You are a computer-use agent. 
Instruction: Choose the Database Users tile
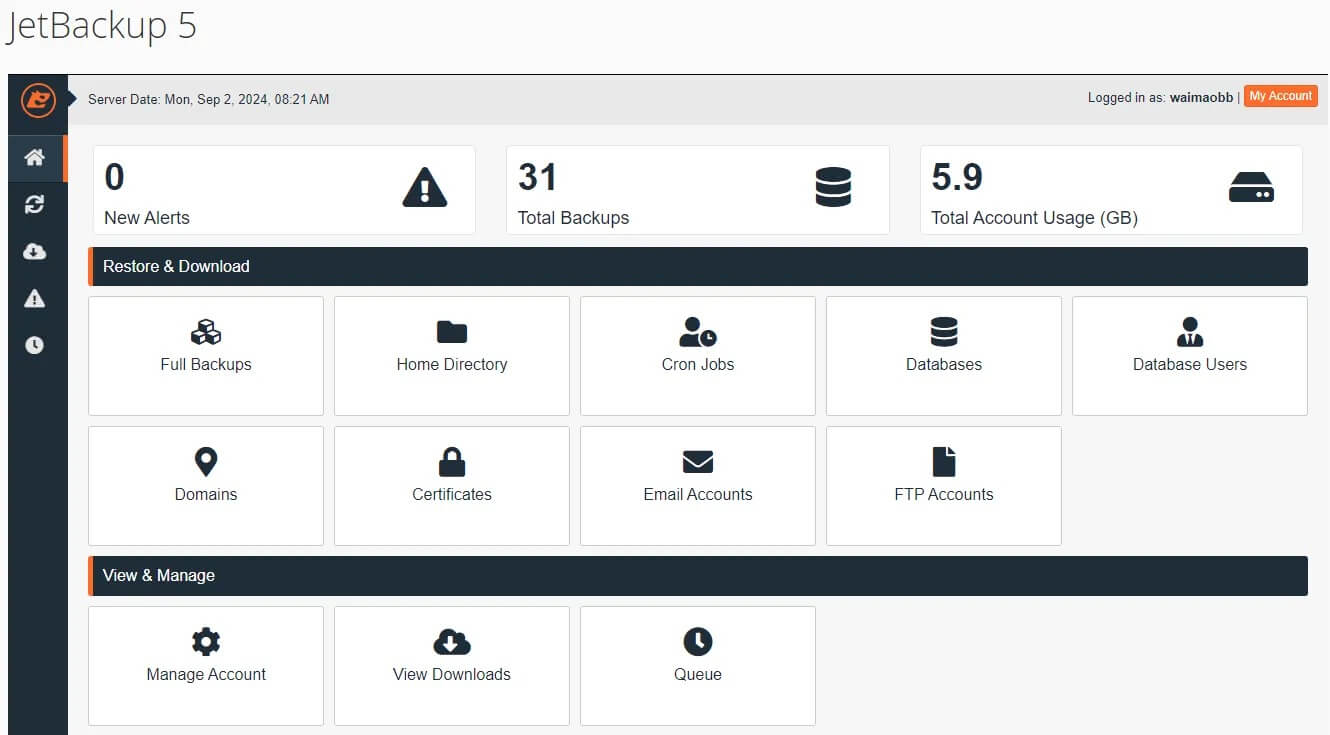click(1190, 355)
